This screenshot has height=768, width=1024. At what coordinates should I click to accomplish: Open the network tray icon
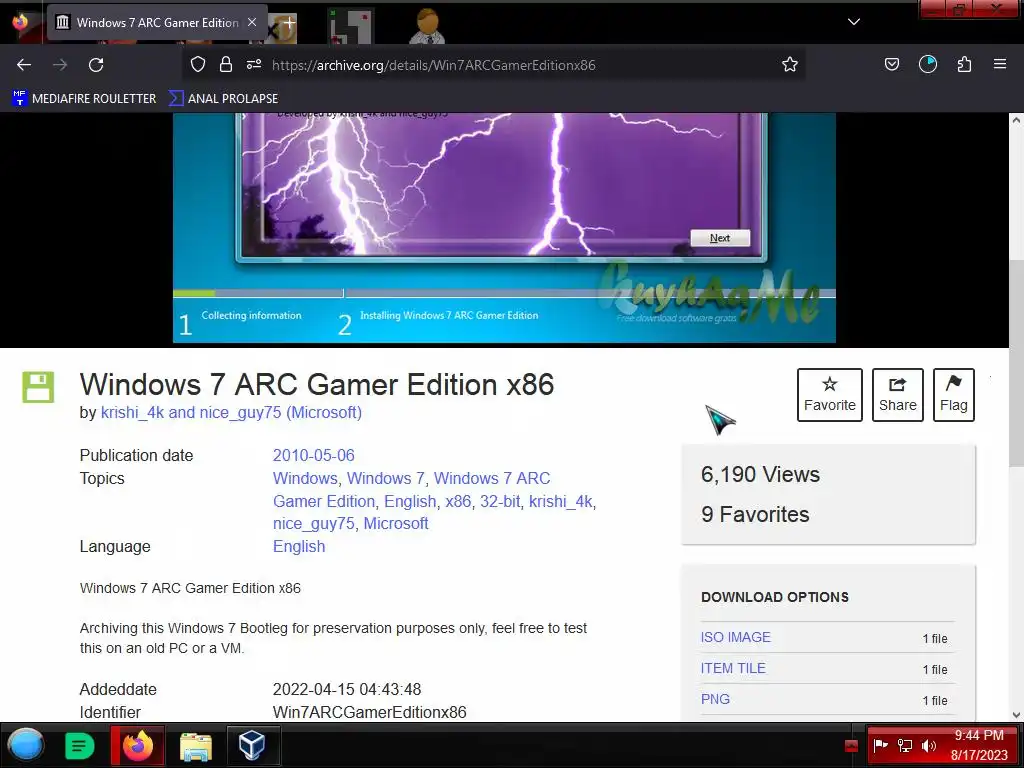point(904,745)
